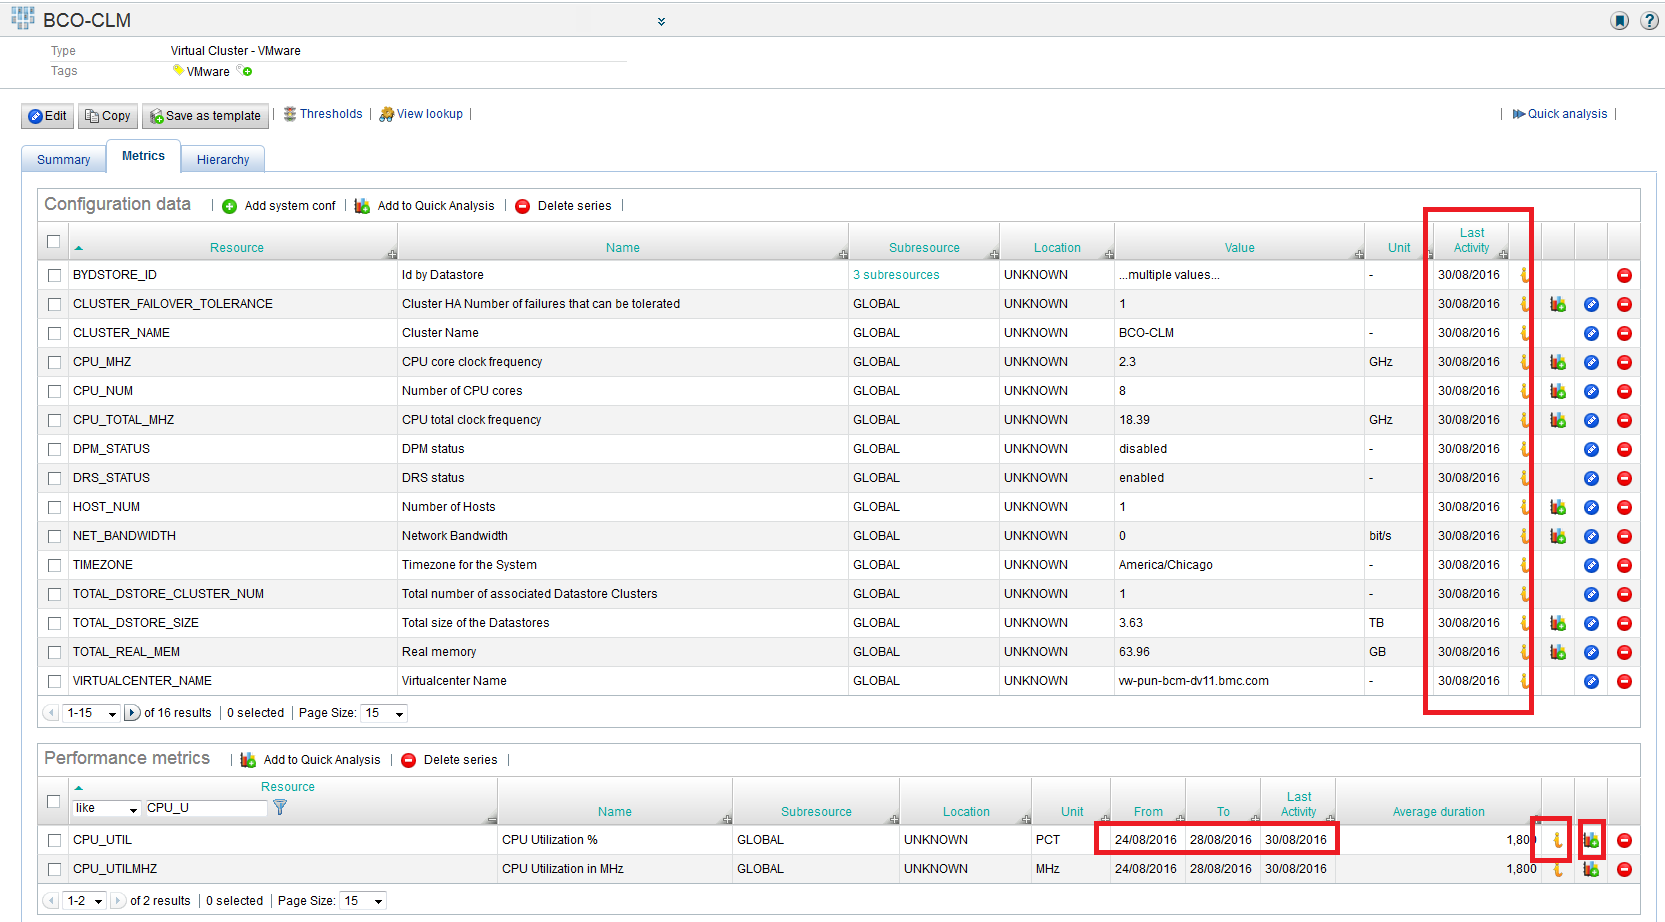This screenshot has height=922, width=1665.
Task: Click the CPU_U resource filter text field
Action: (x=205, y=808)
